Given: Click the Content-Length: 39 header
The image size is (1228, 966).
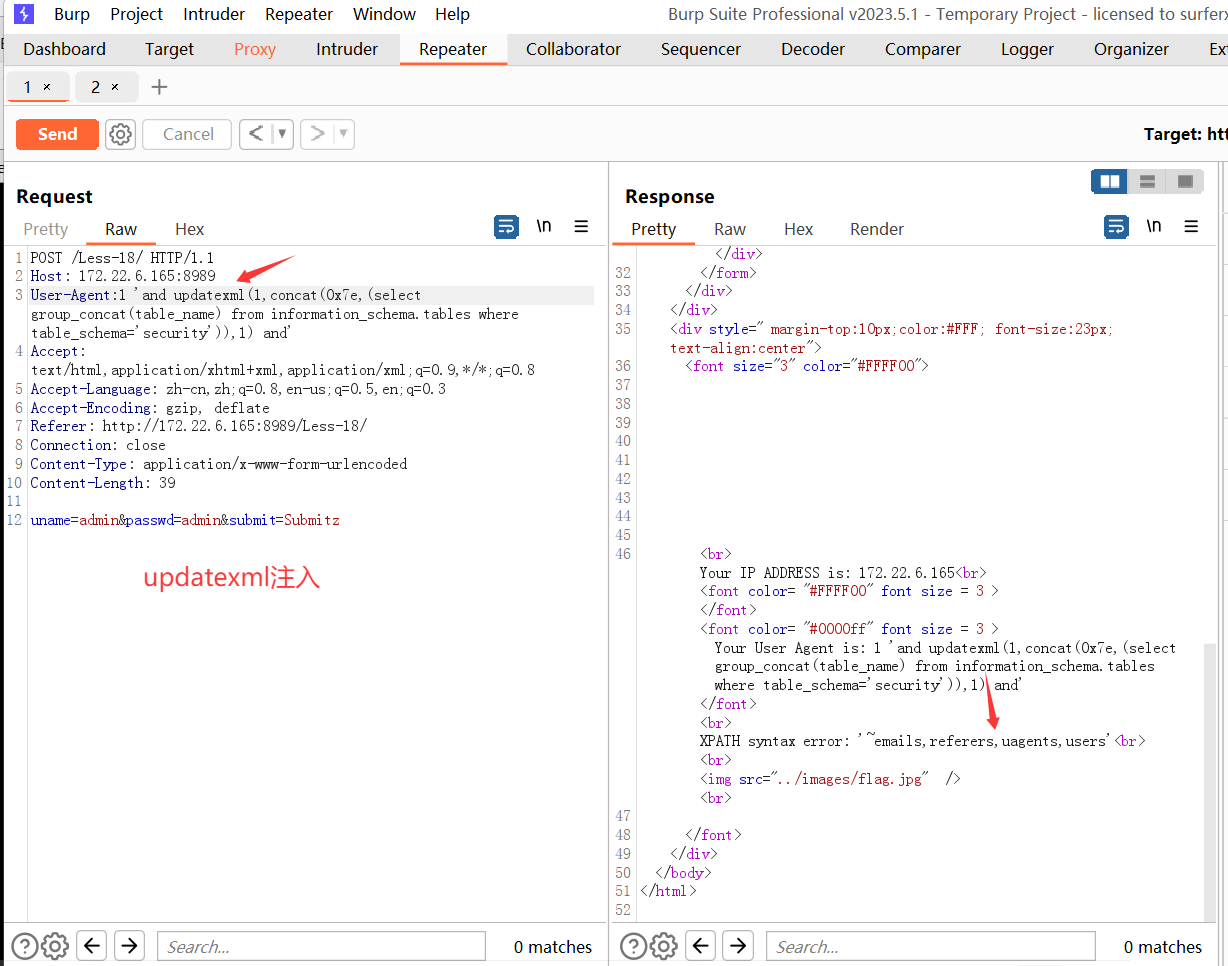Looking at the screenshot, I should pos(103,483).
